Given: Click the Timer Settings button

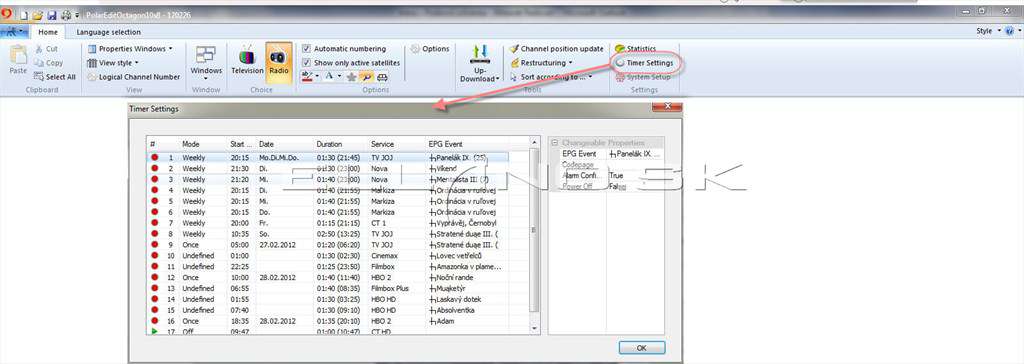Looking at the screenshot, I should (644, 63).
